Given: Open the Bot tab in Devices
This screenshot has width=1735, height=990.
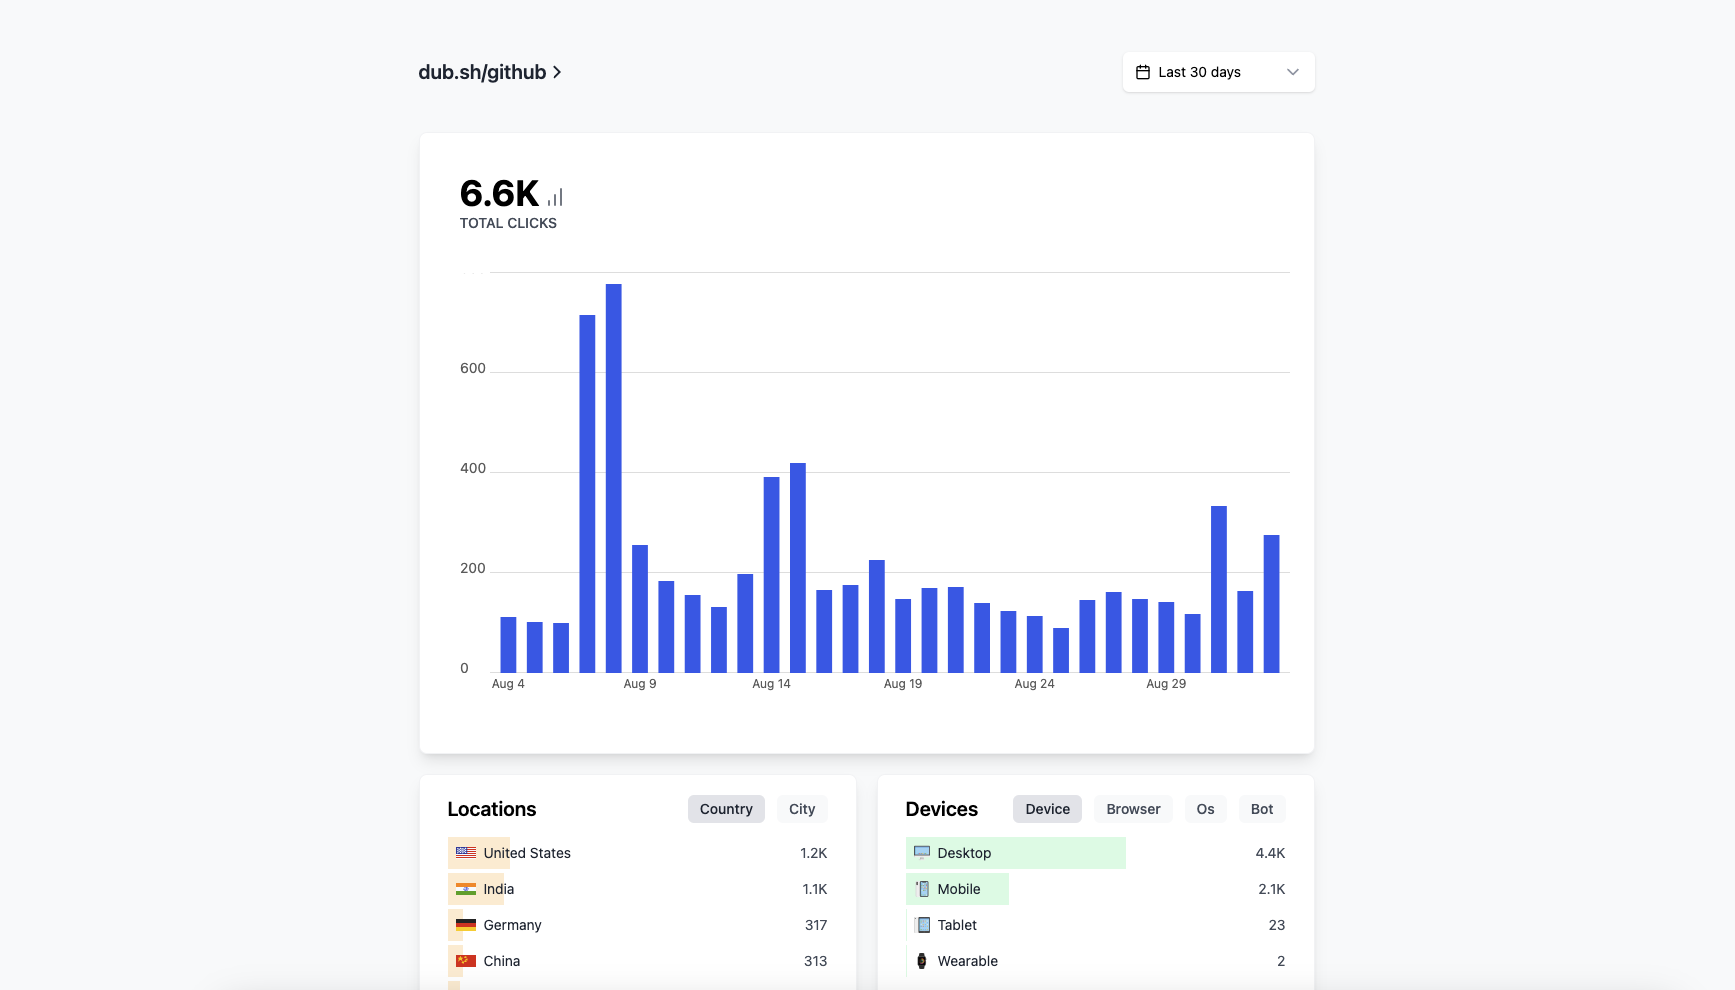Looking at the screenshot, I should click(x=1262, y=809).
